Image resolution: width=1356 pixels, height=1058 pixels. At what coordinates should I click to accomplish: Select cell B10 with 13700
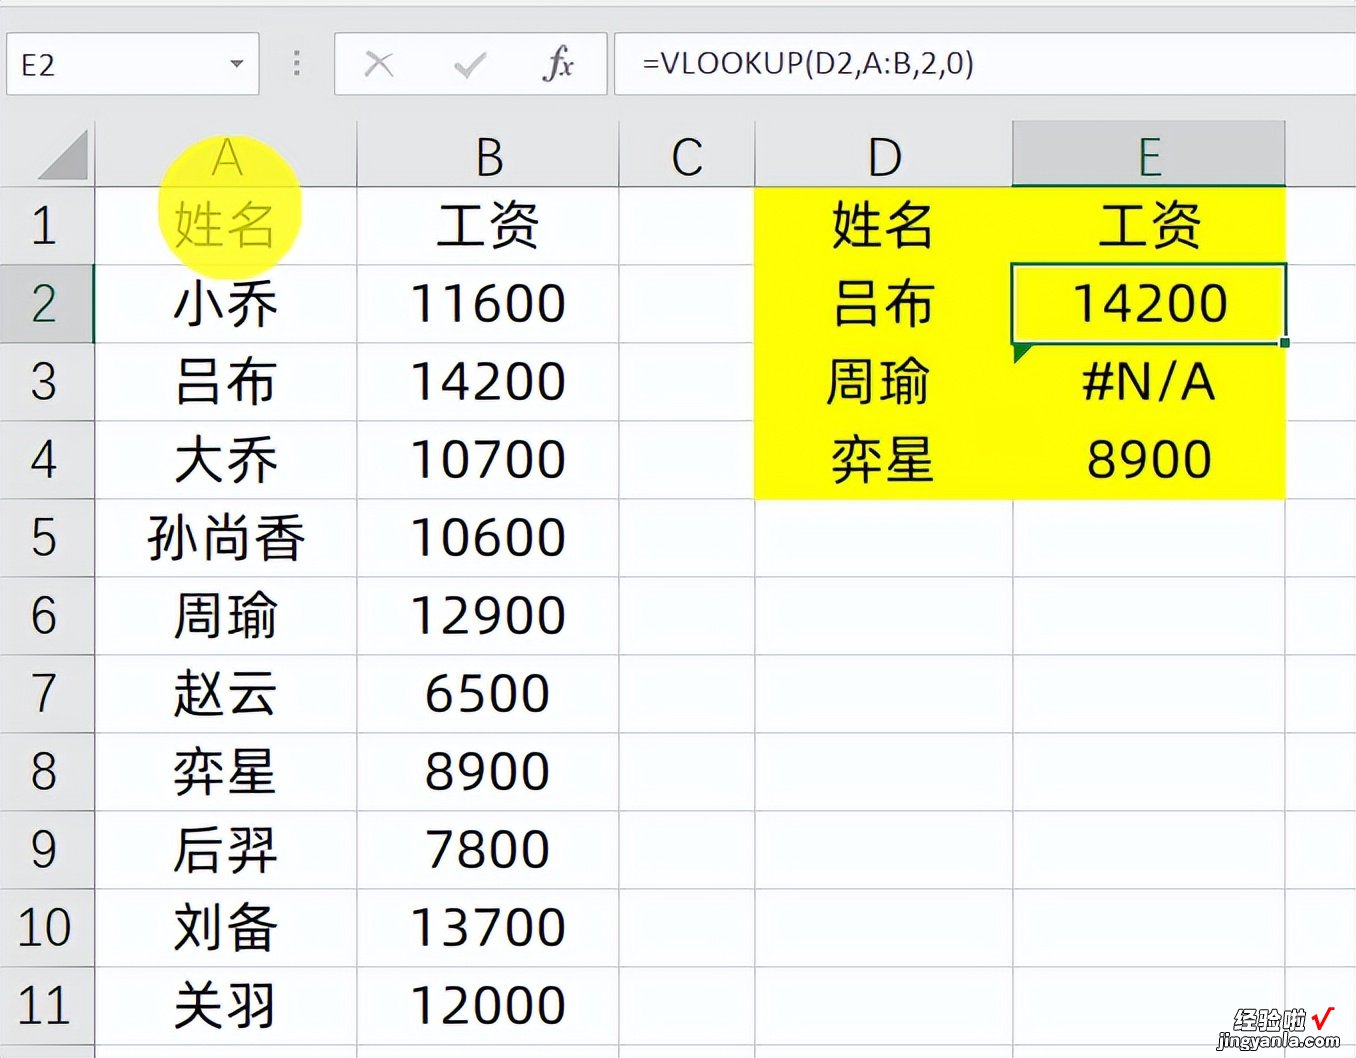488,928
